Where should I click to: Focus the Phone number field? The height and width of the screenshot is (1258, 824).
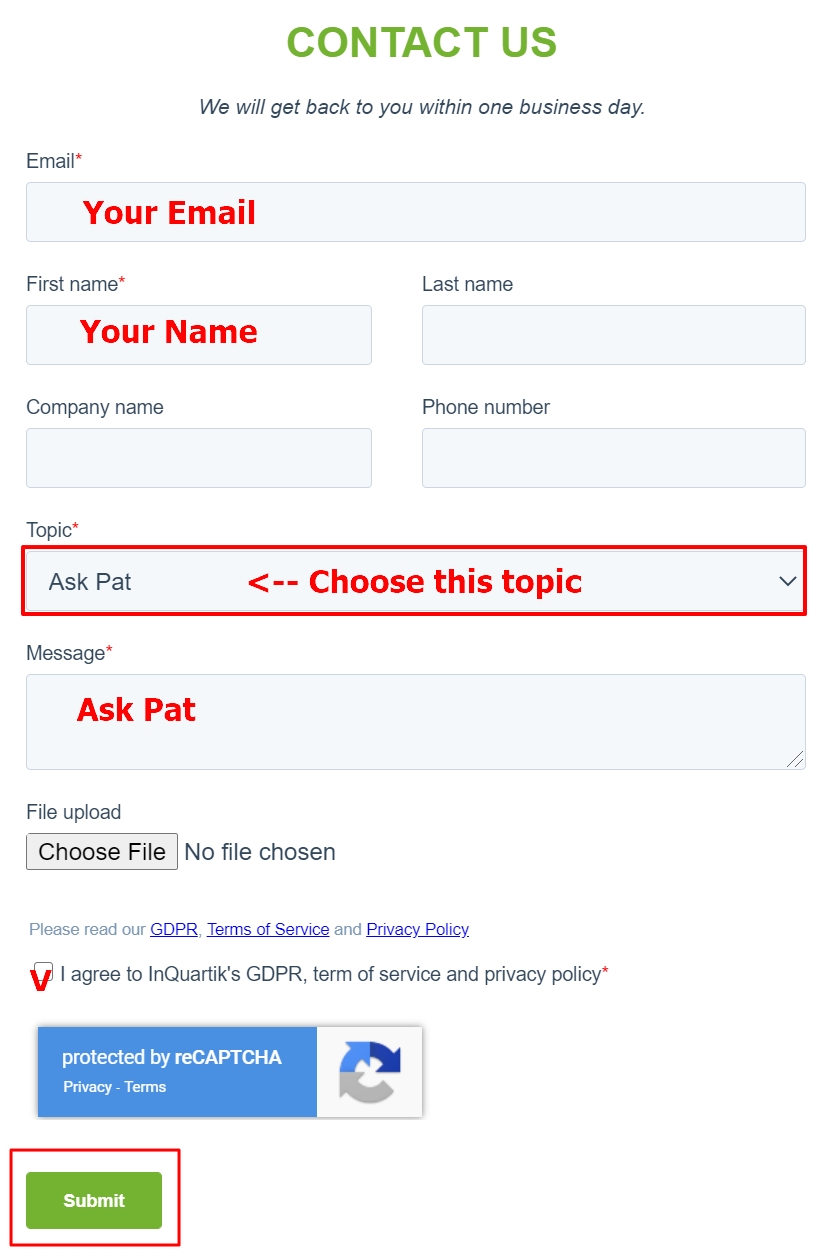(614, 458)
